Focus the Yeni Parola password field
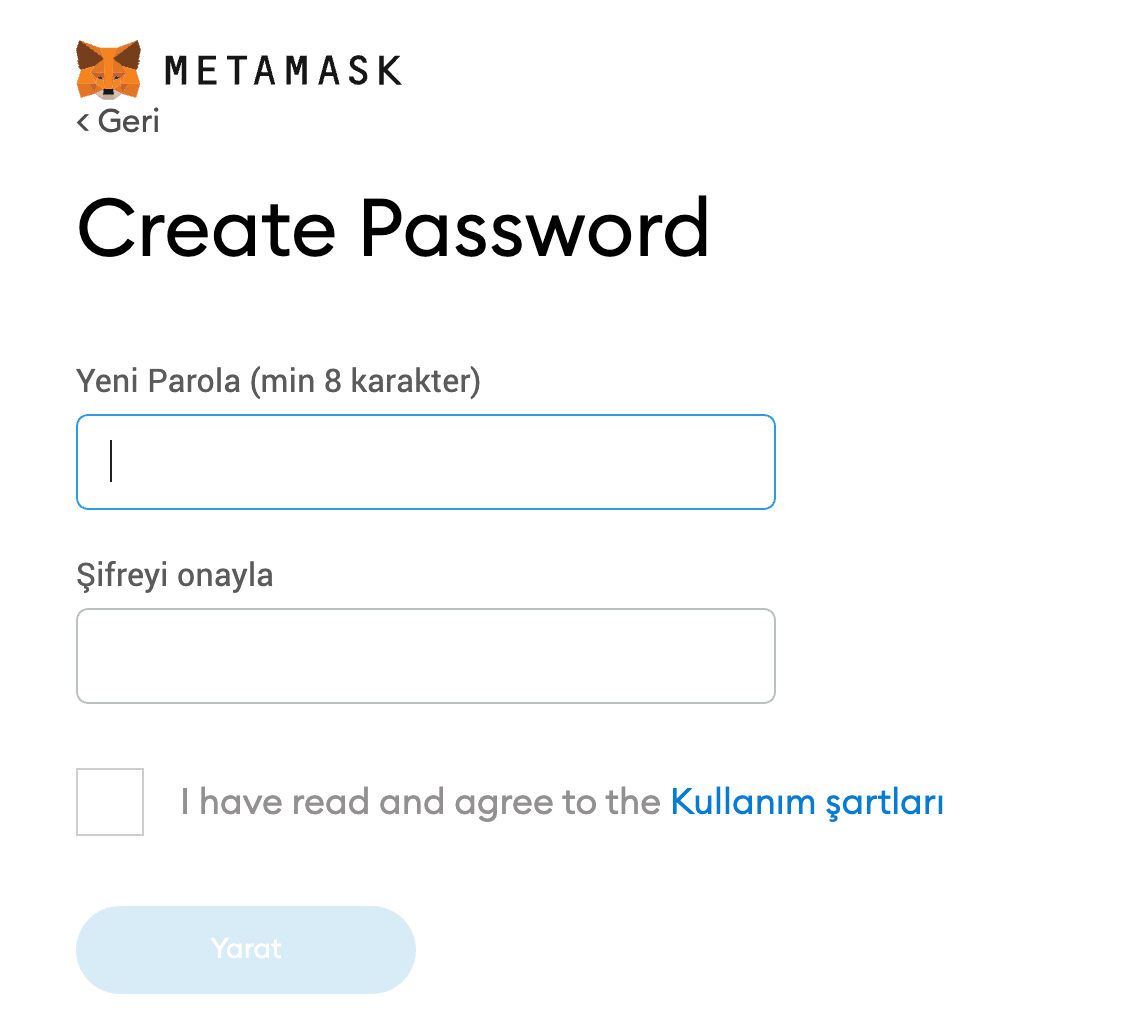 click(x=426, y=462)
